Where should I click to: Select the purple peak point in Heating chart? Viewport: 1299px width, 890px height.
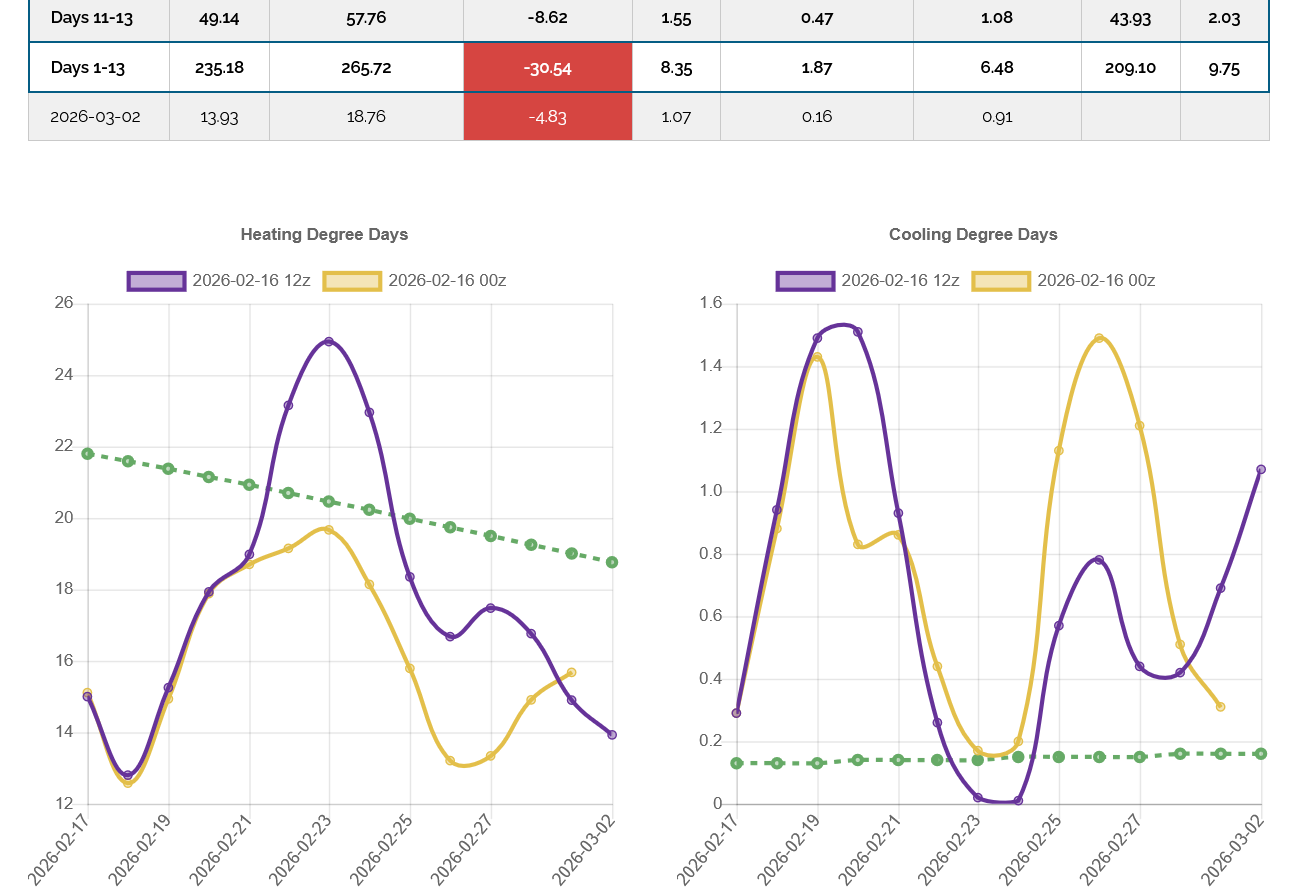pyautogui.click(x=329, y=342)
